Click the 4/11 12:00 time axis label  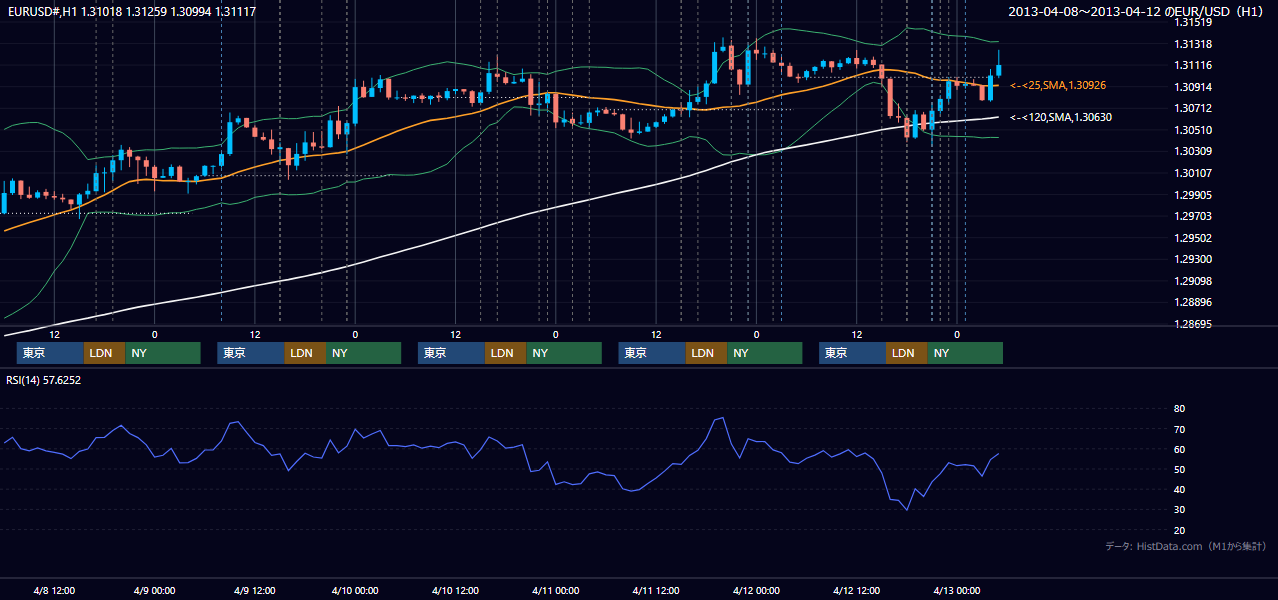click(655, 590)
